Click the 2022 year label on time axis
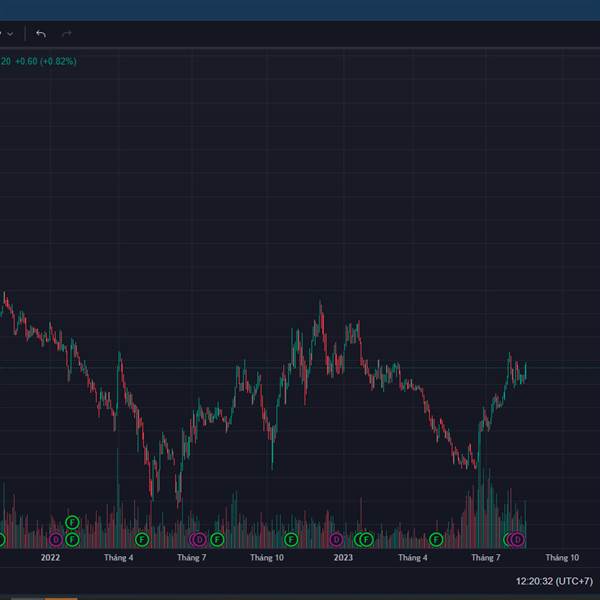The width and height of the screenshot is (600, 600). (x=50, y=558)
